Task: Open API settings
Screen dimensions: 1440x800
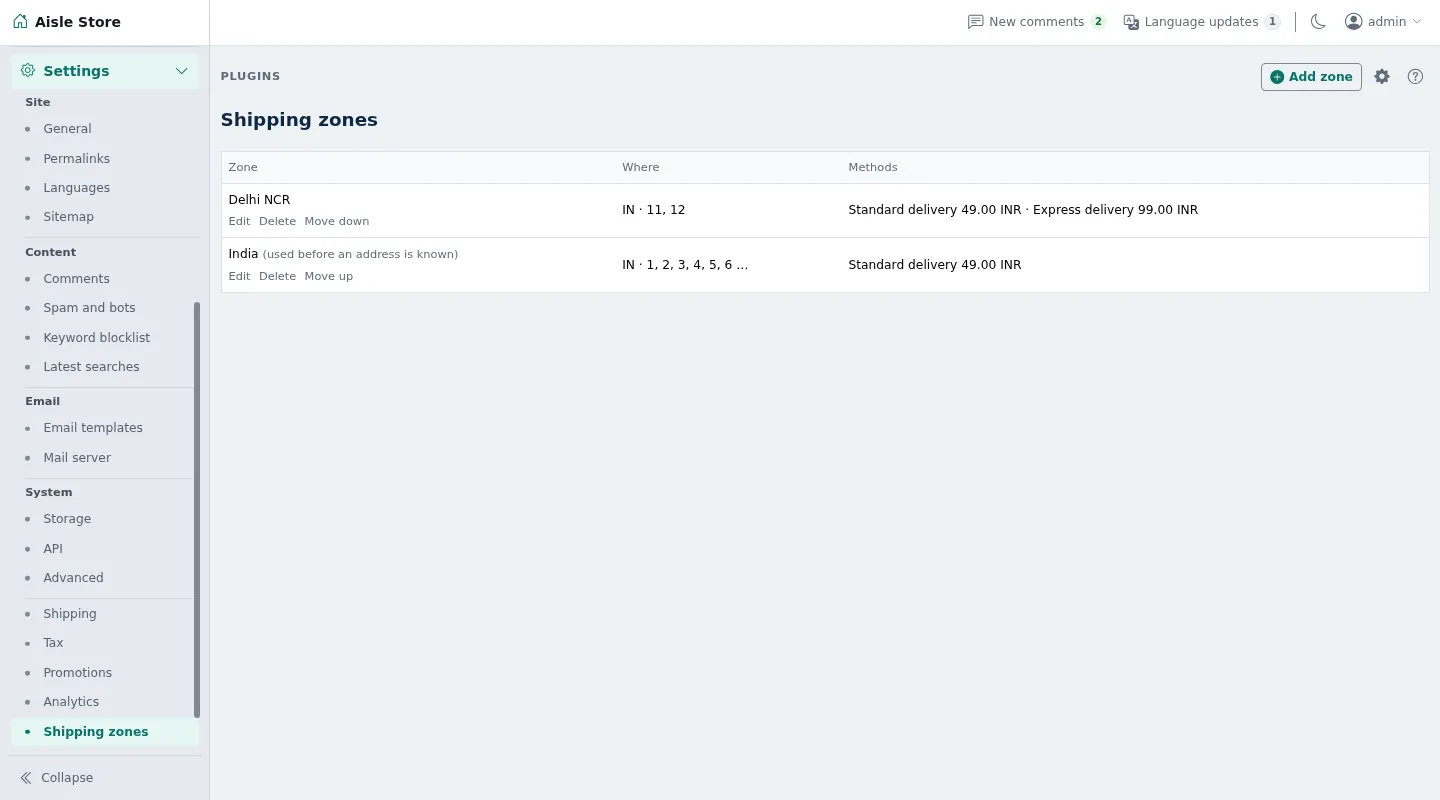Action: (53, 549)
